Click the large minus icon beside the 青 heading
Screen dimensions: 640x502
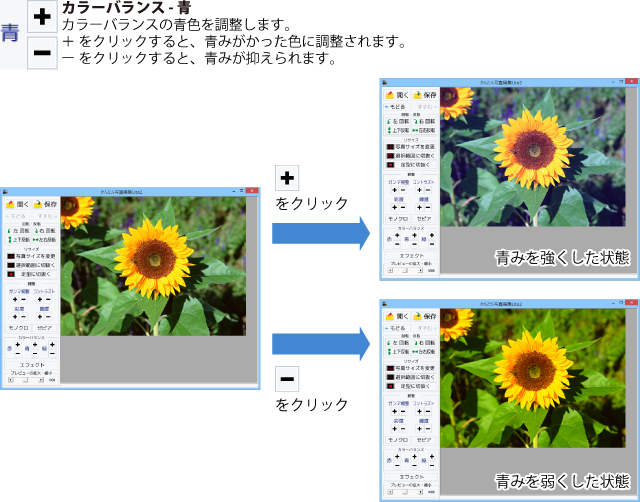(x=42, y=52)
